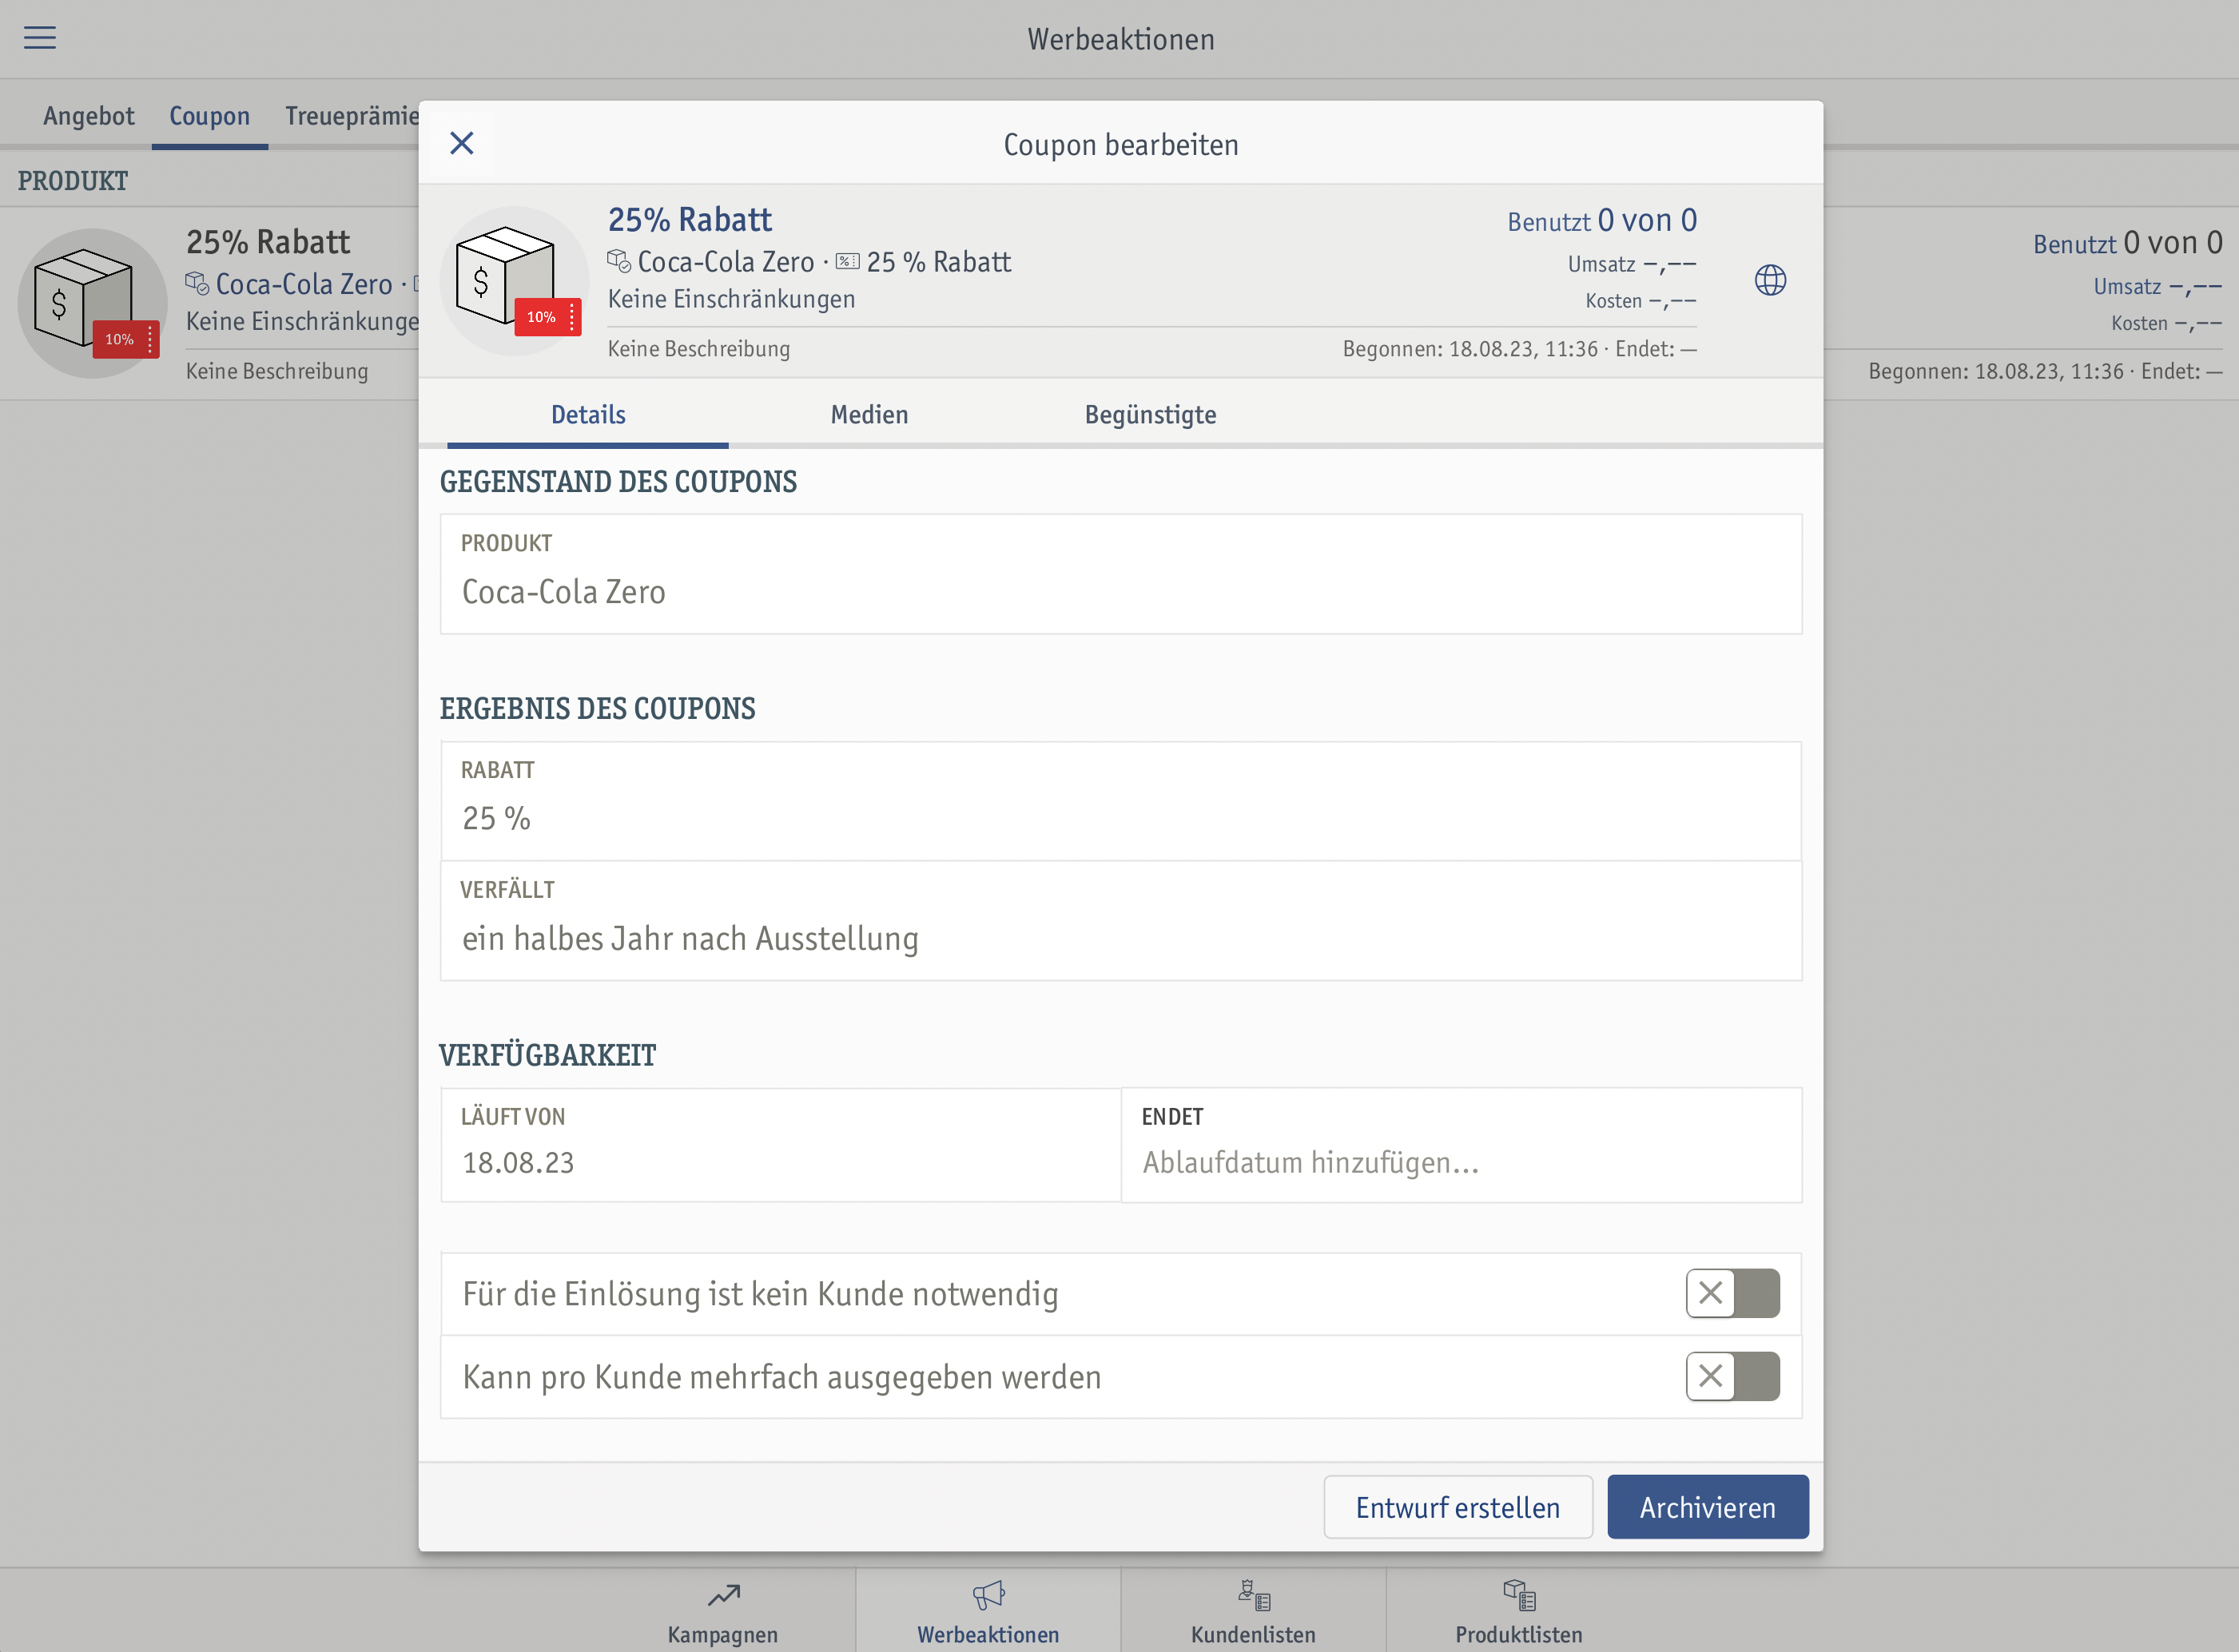The height and width of the screenshot is (1652, 2239).
Task: Open Werbeaktionen from bottom navigation
Action: [988, 1611]
